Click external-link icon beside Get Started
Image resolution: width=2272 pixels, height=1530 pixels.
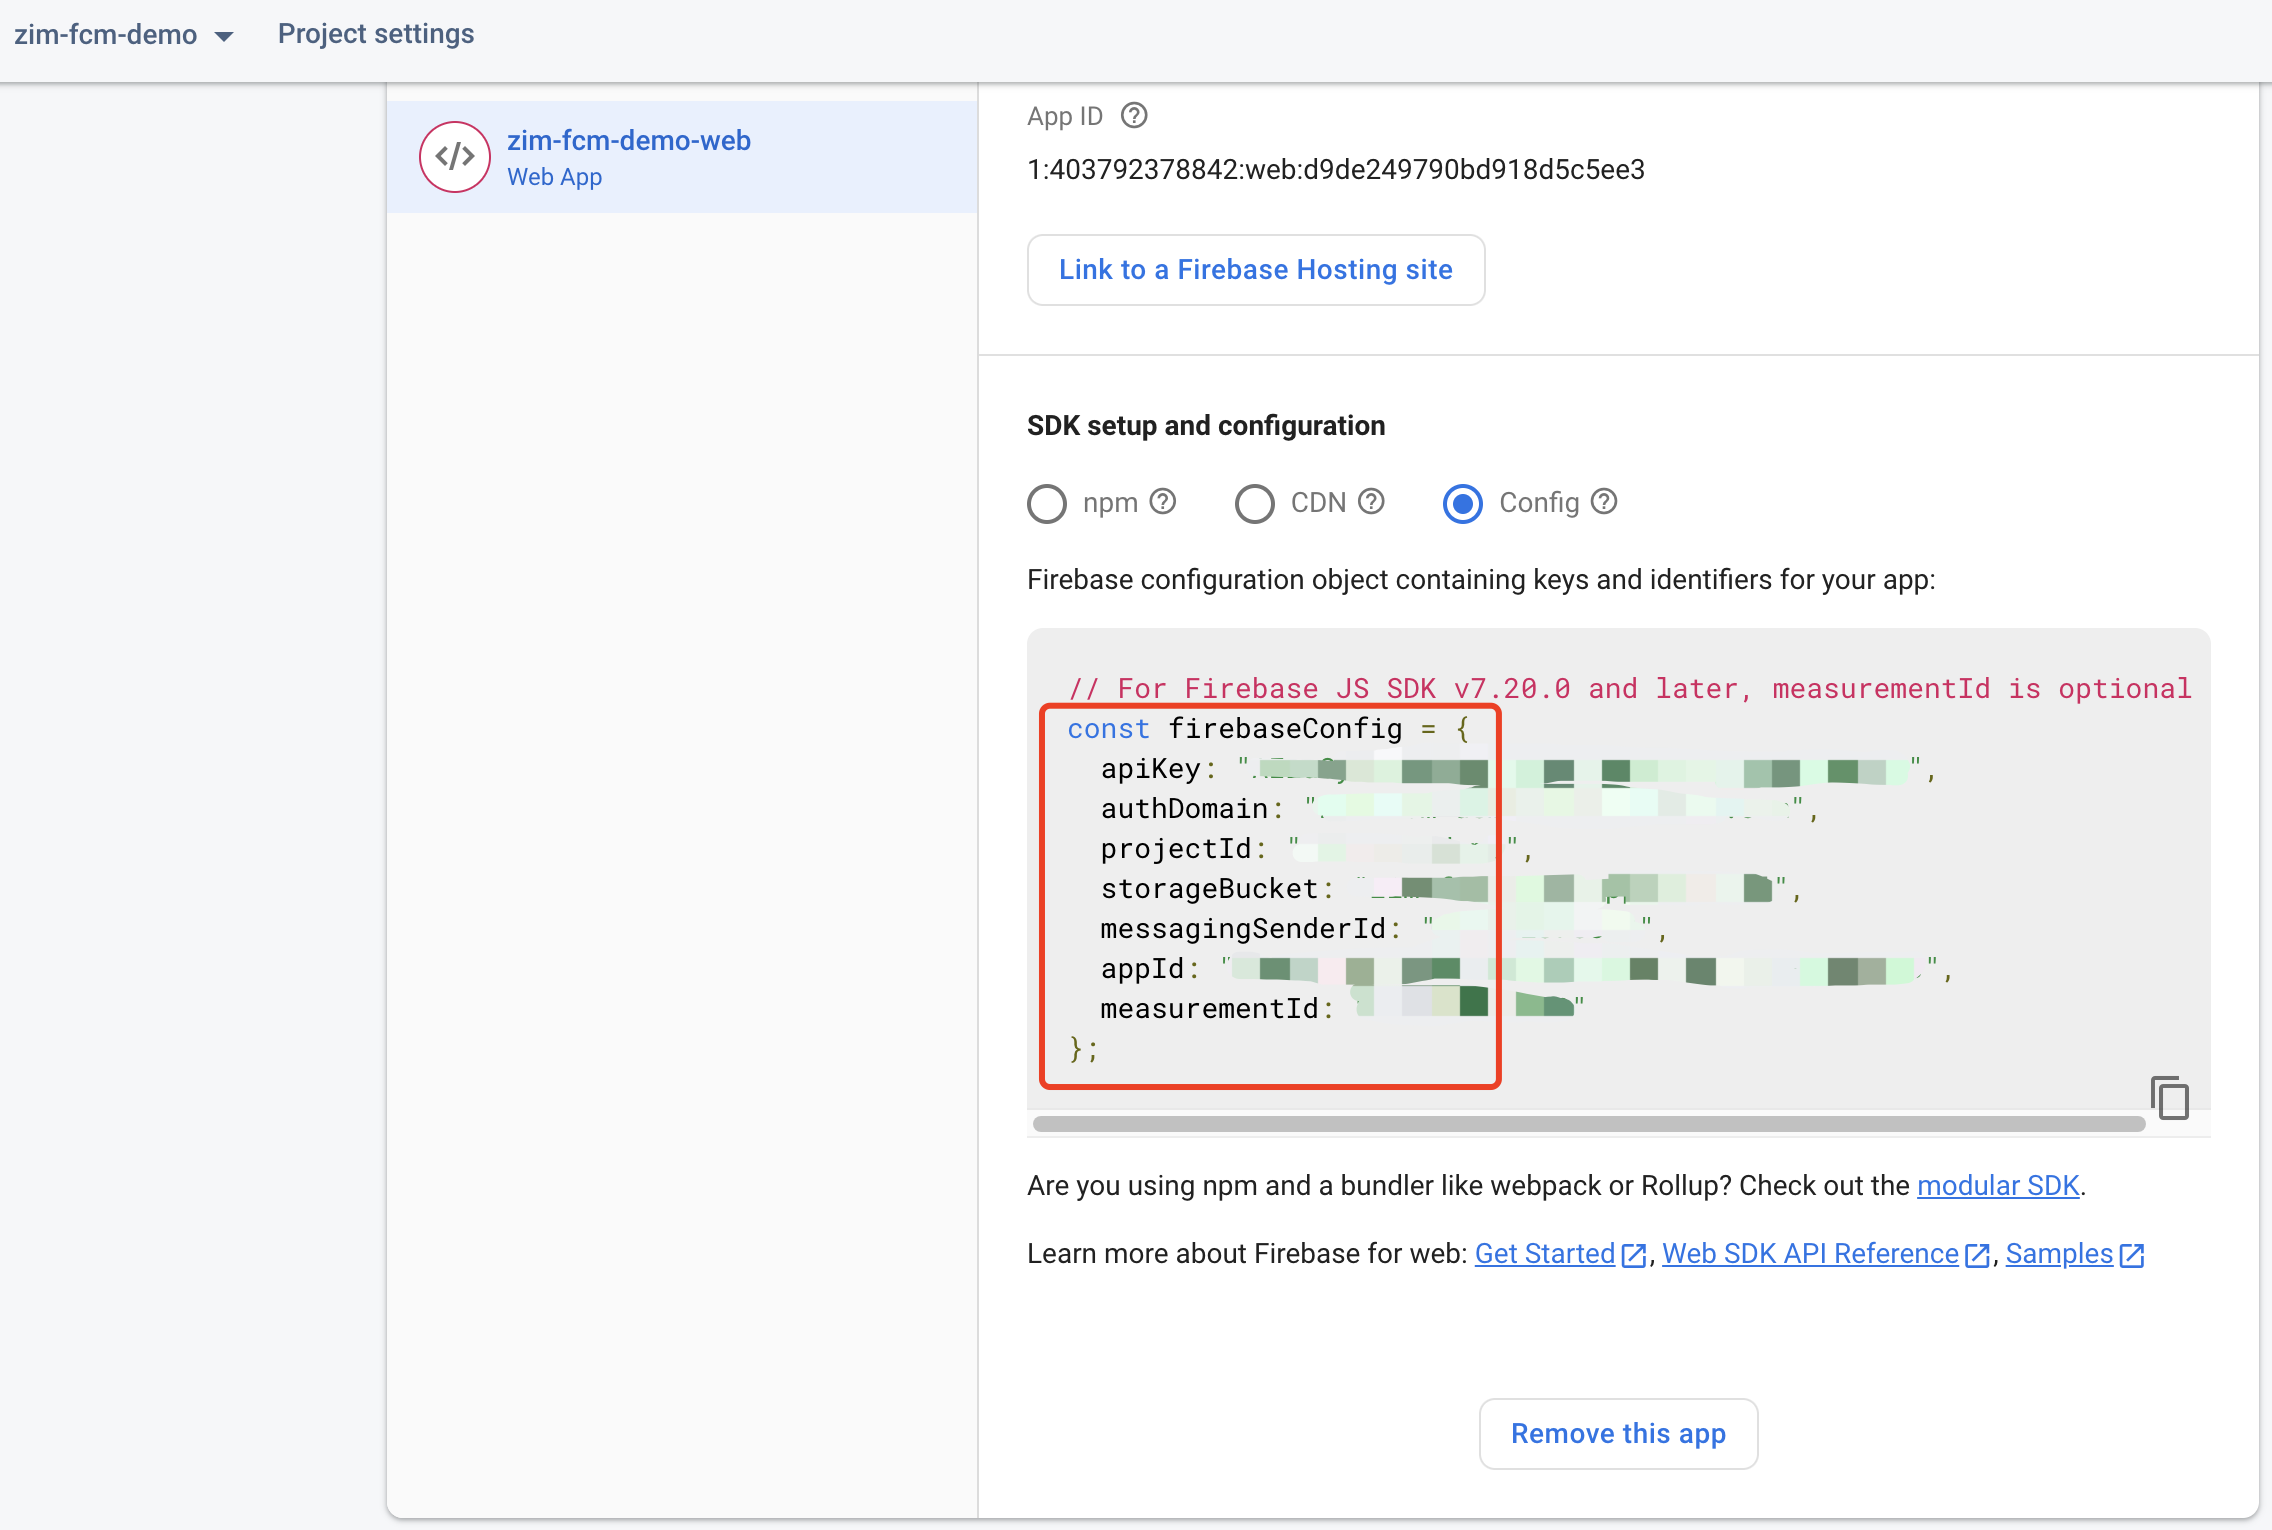click(x=1634, y=1256)
